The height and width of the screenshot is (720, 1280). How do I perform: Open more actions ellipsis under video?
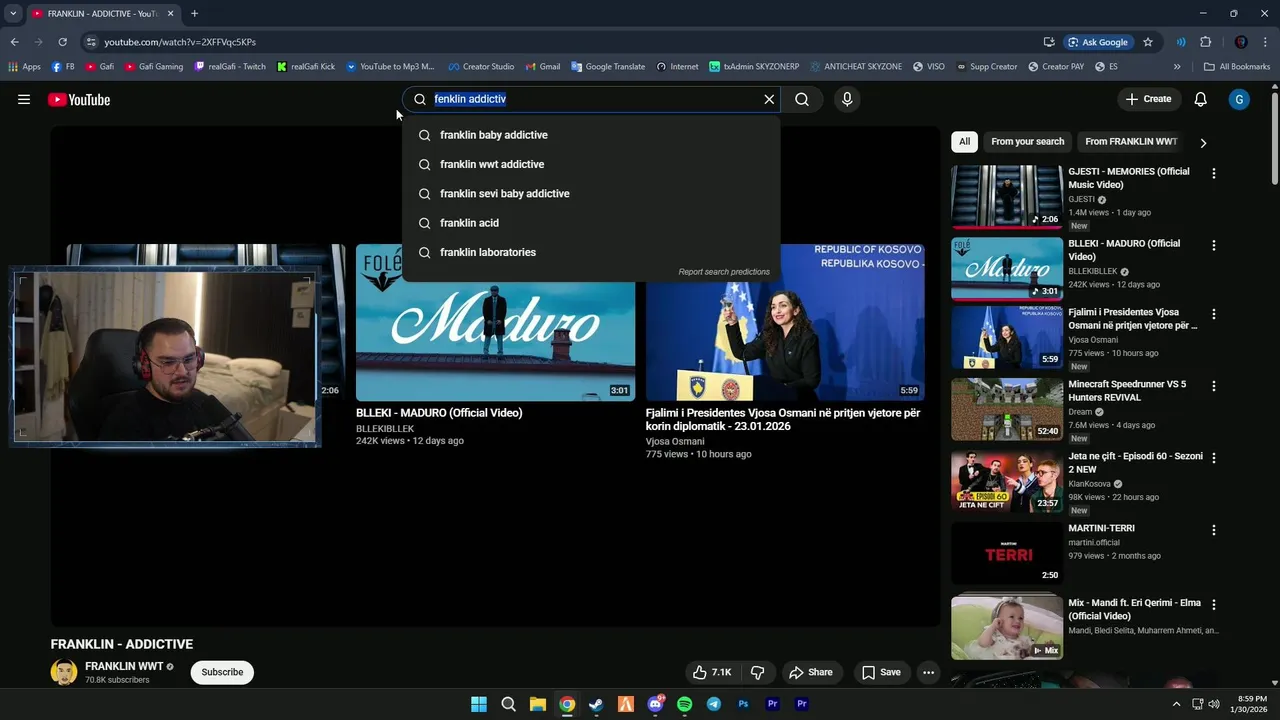click(x=928, y=672)
